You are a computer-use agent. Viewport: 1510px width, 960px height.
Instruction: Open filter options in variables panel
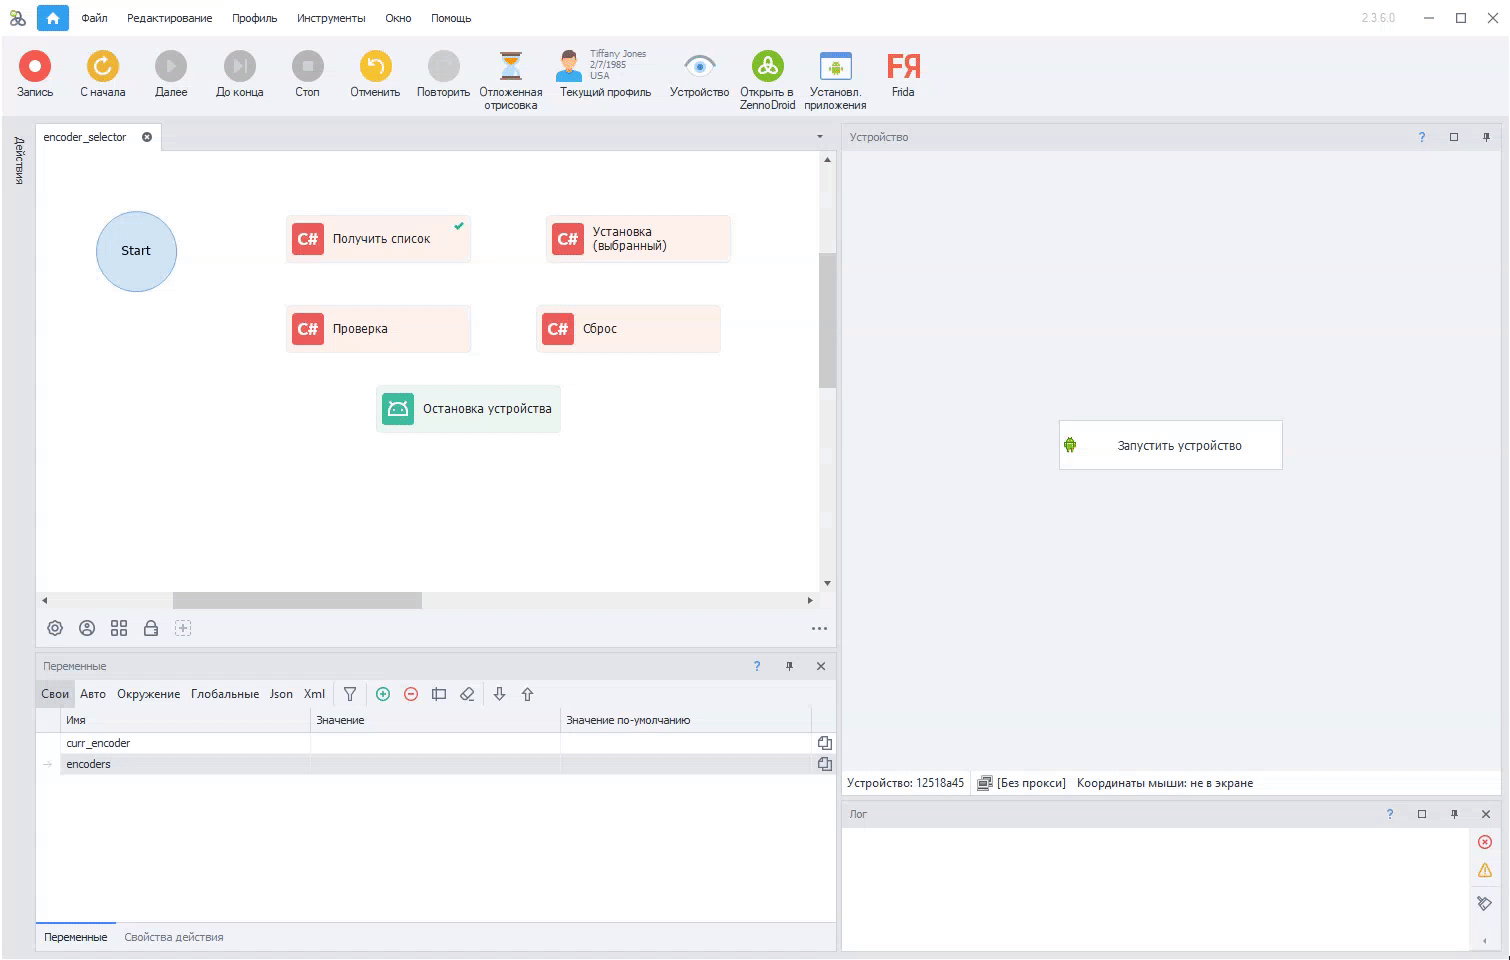click(350, 693)
